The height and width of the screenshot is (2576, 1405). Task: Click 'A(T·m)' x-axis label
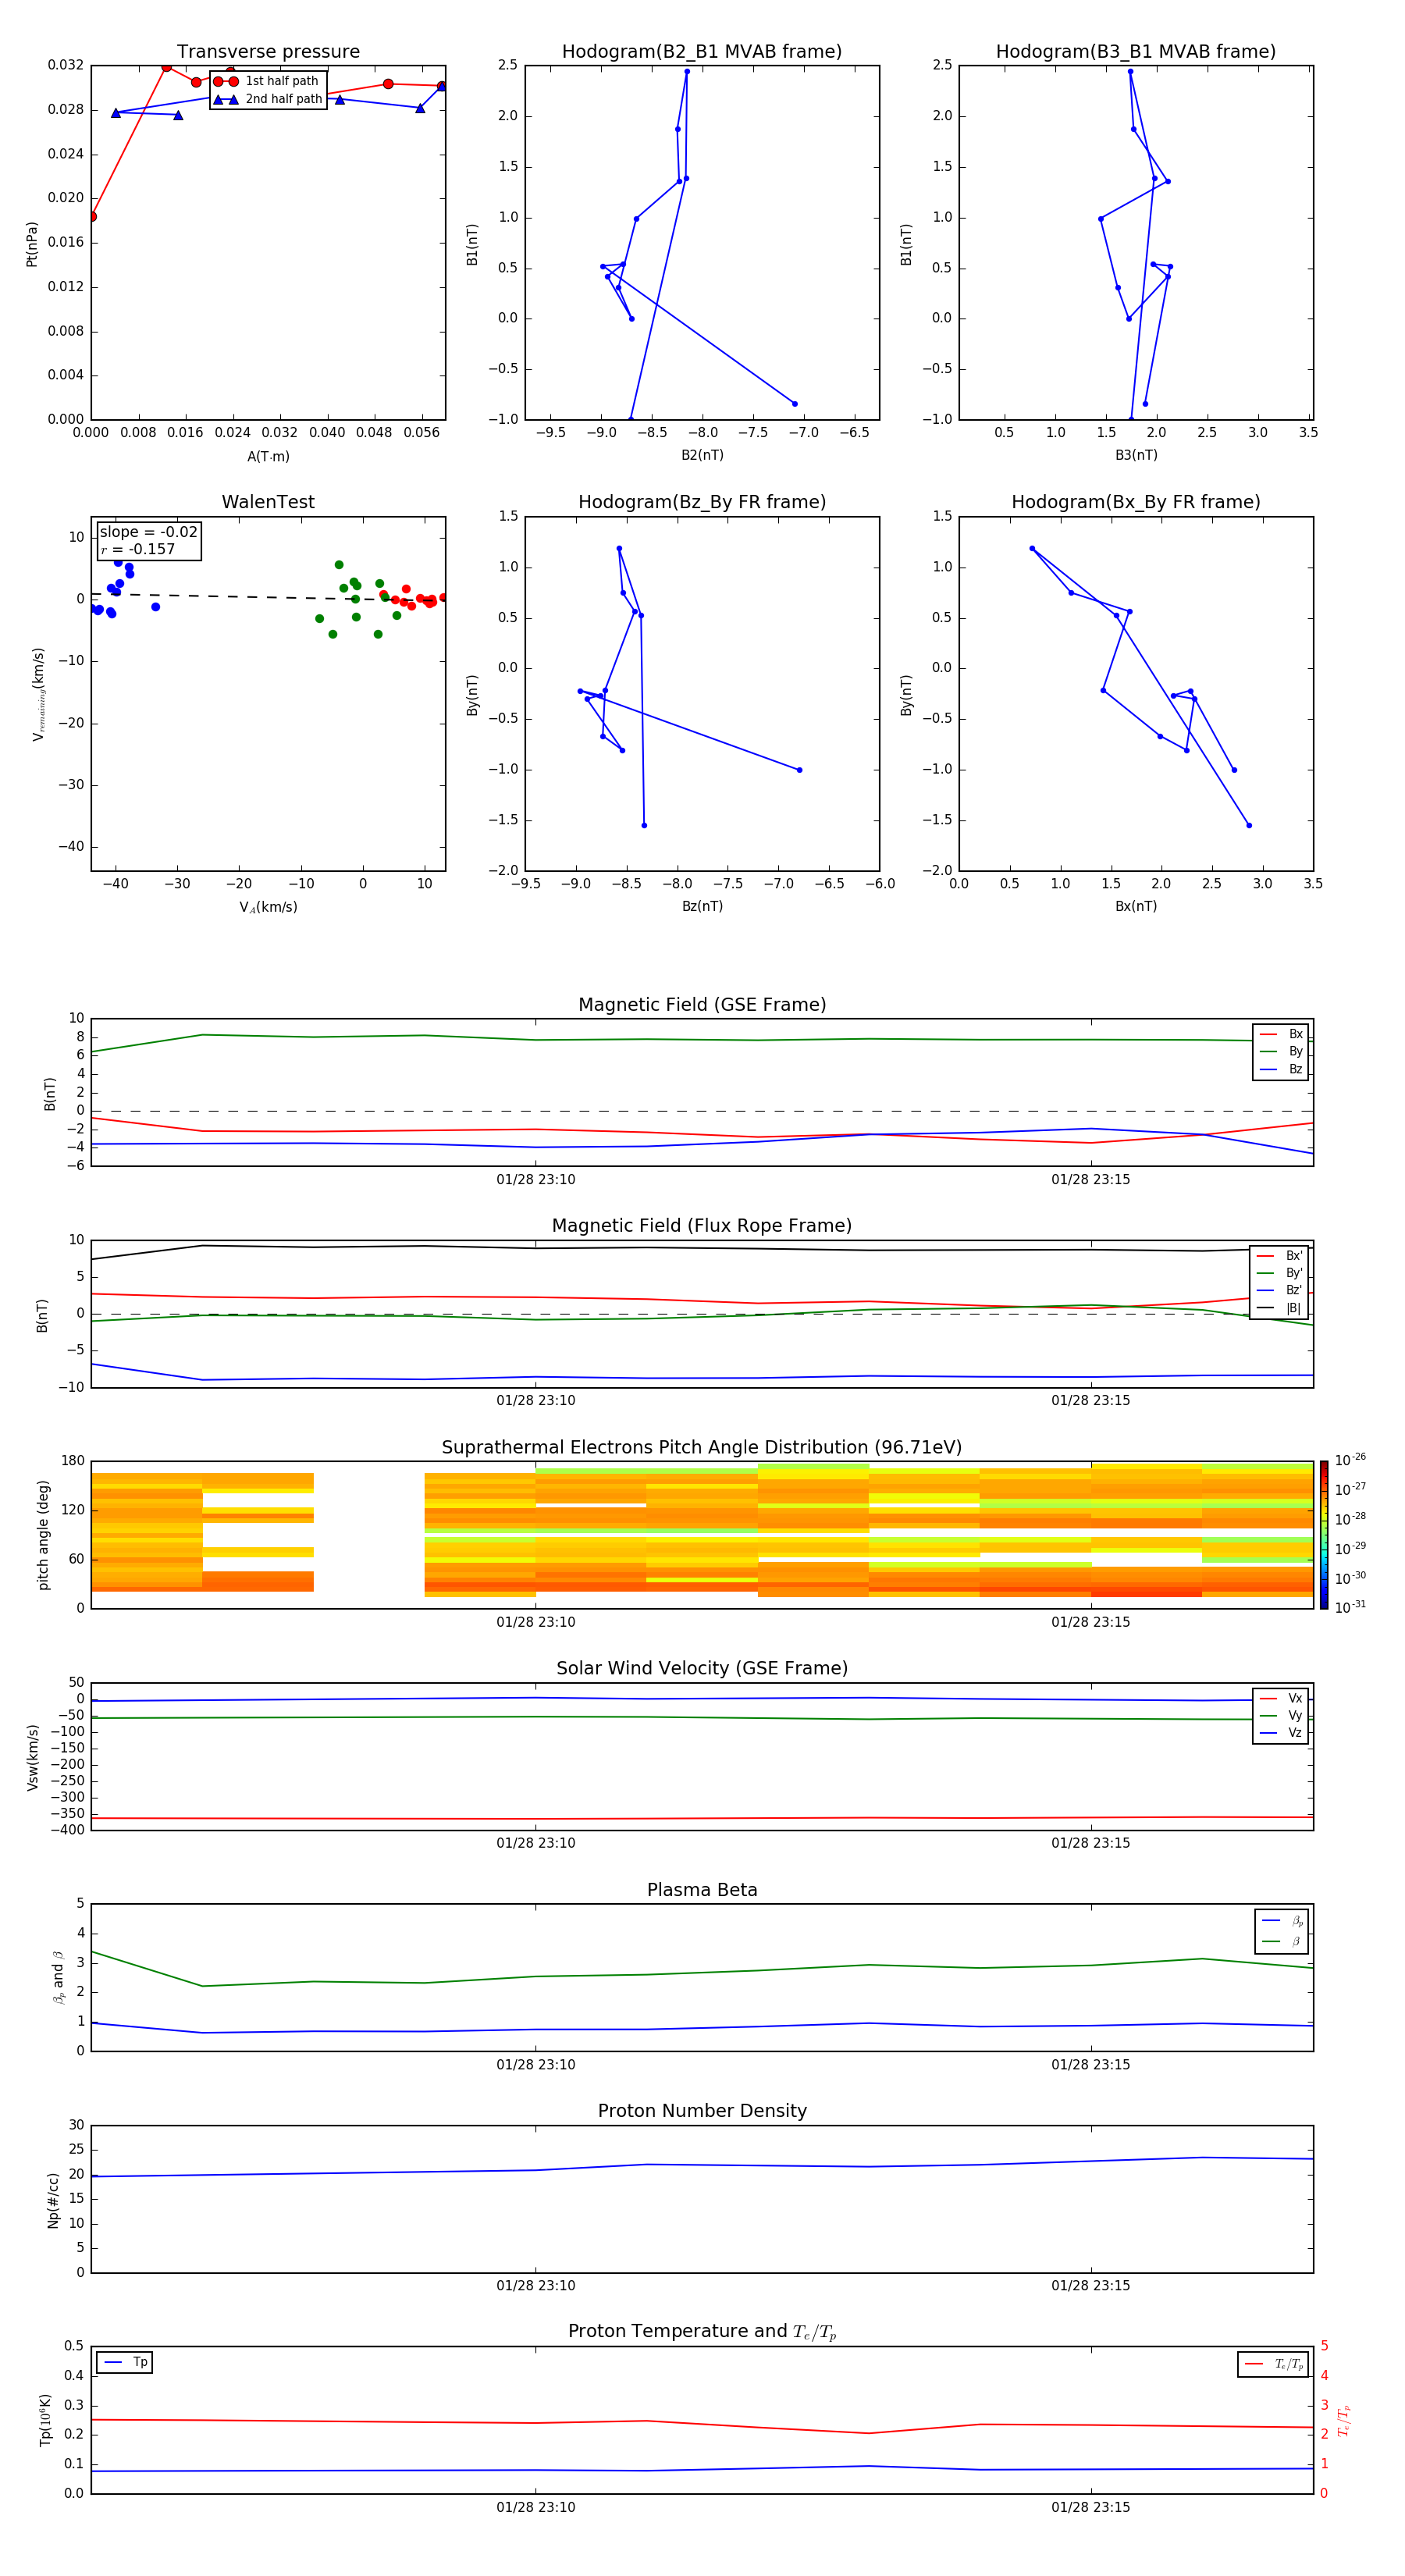click(268, 457)
